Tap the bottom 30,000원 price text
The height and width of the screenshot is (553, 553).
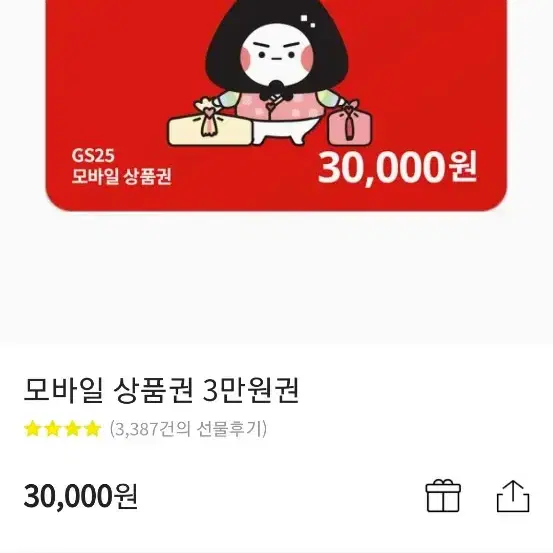81,496
